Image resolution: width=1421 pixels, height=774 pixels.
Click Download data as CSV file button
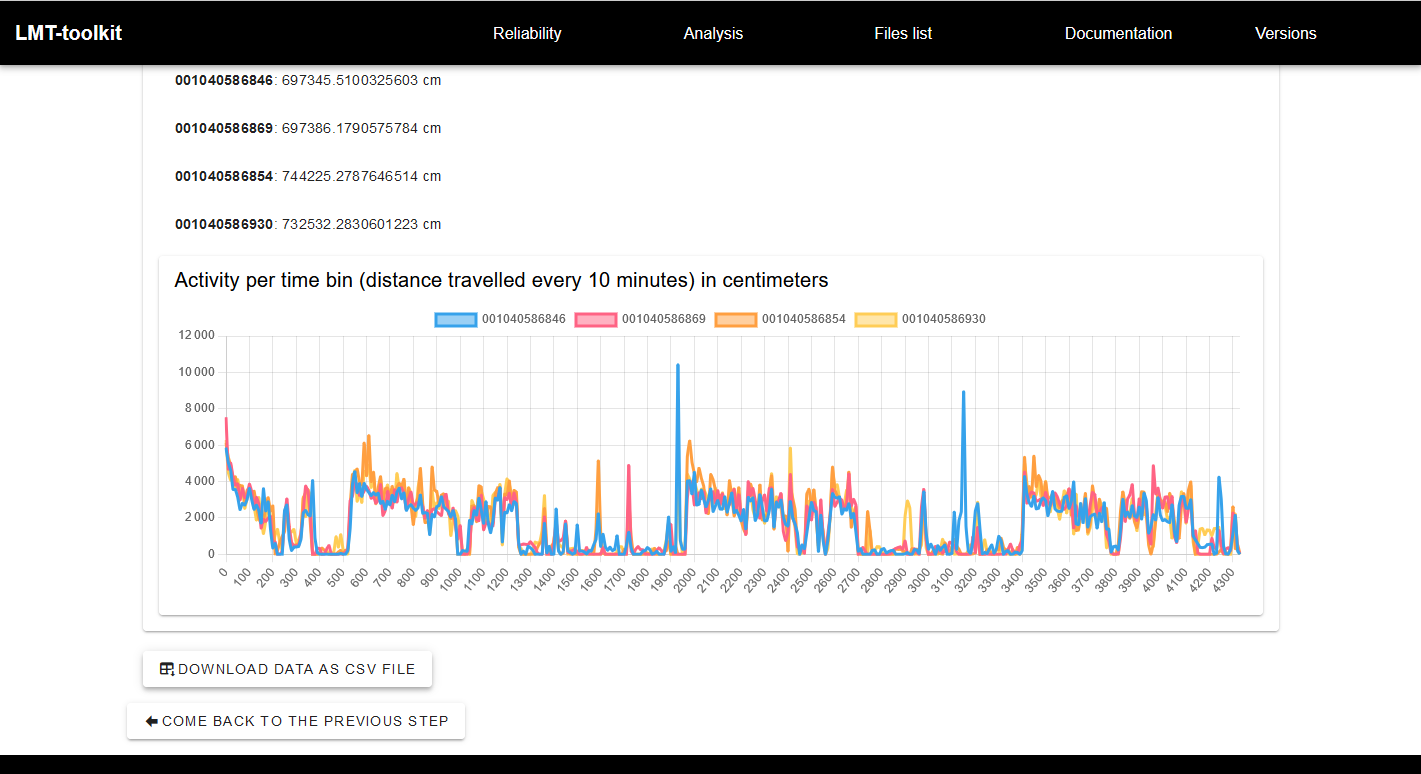[287, 669]
